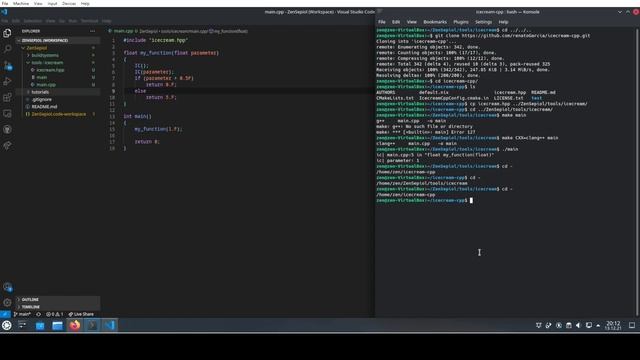Open the Search view in activity bar
Image resolution: width=640 pixels, height=360 pixels.
[x=7, y=49]
